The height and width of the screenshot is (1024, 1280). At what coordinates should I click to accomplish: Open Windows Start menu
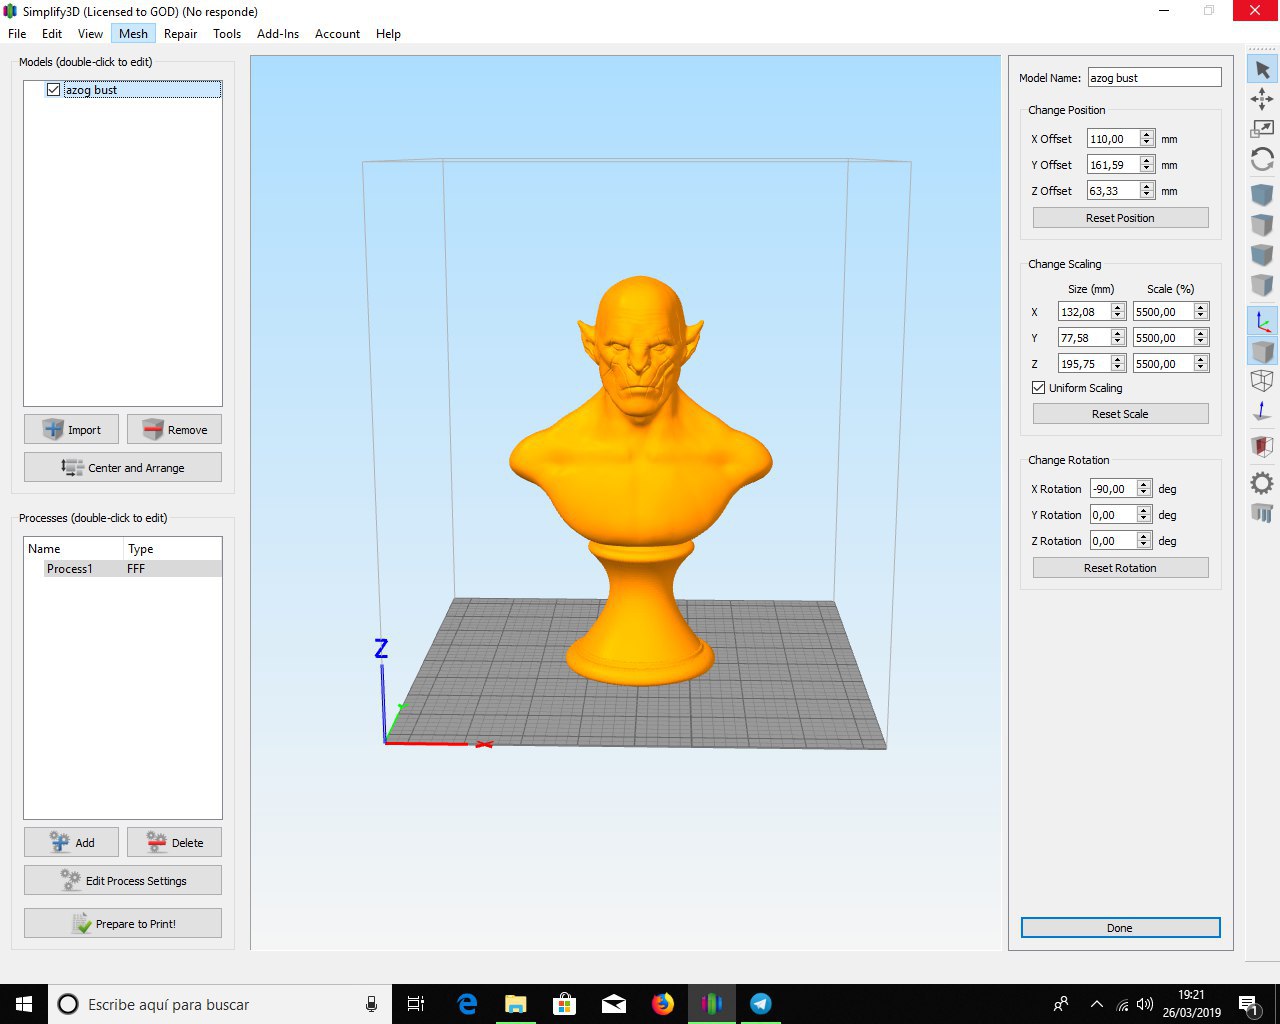pyautogui.click(x=24, y=1004)
